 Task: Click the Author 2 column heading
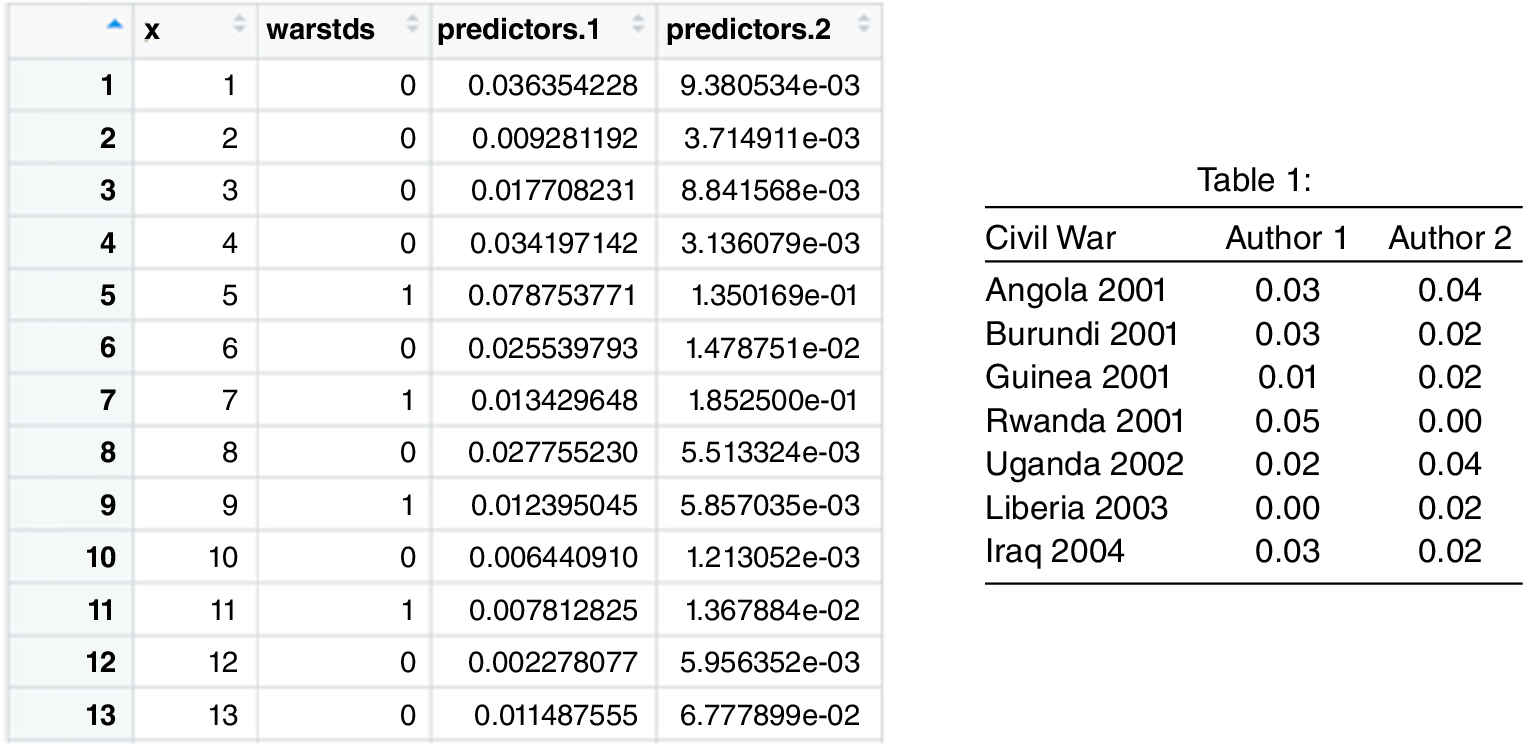1449,238
